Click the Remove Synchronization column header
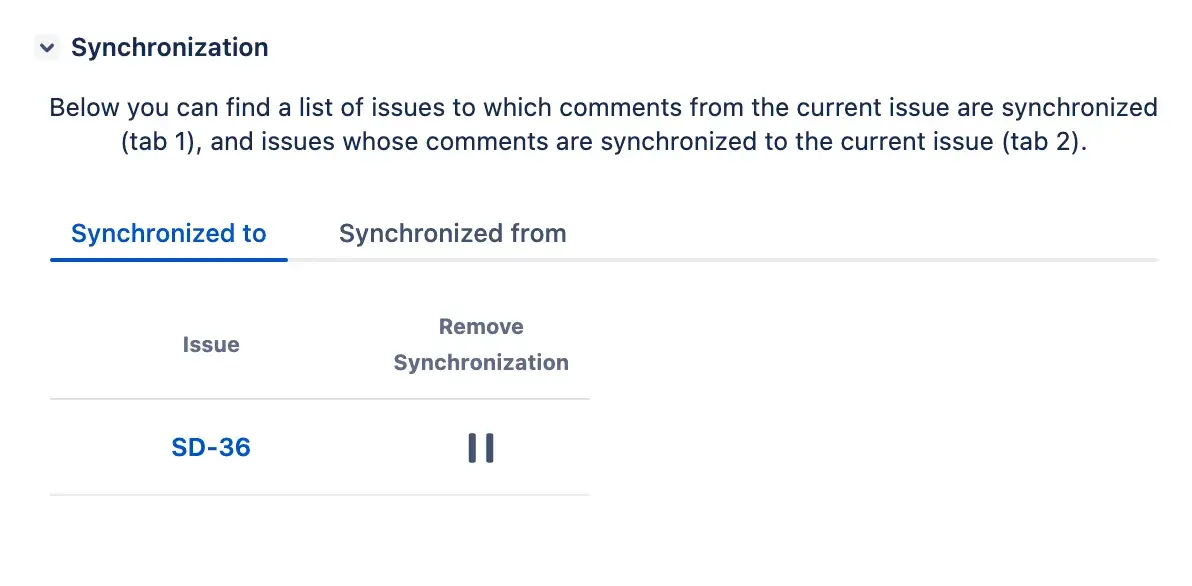Image resolution: width=1192 pixels, height=586 pixels. (480, 344)
